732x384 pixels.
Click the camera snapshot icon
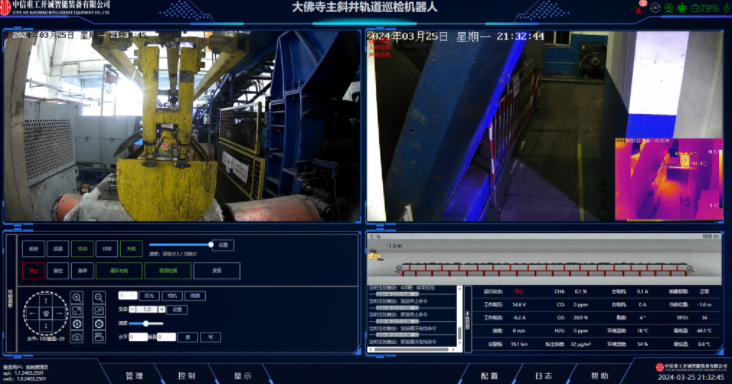77,337
